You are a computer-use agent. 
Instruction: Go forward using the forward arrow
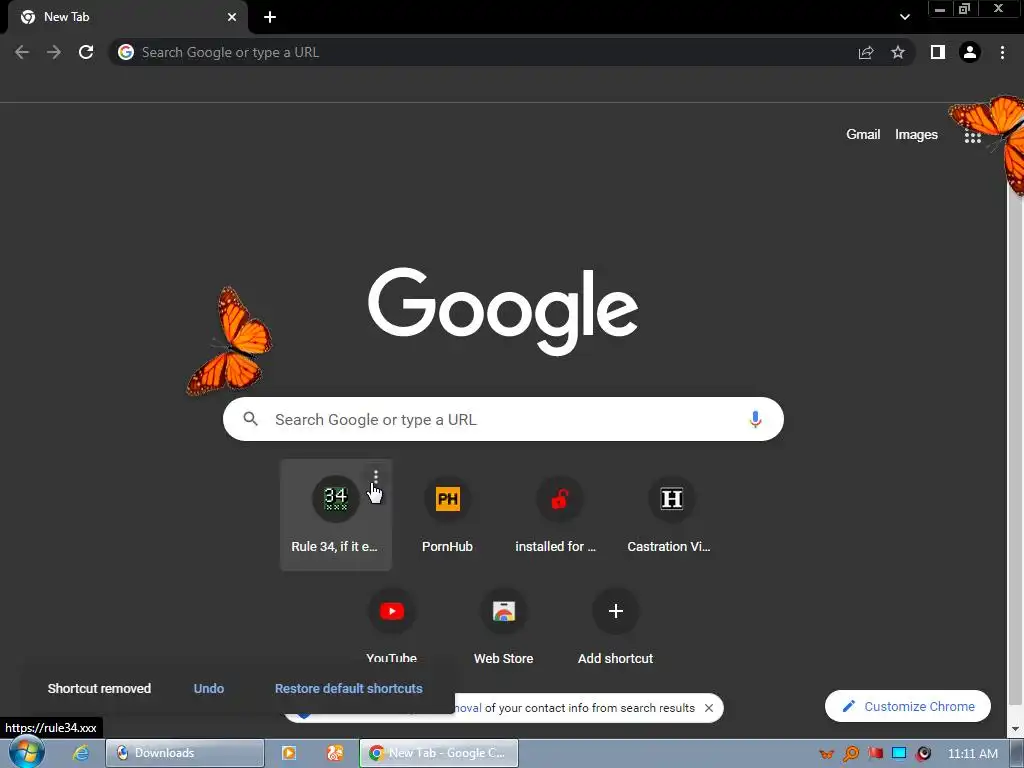click(x=54, y=52)
